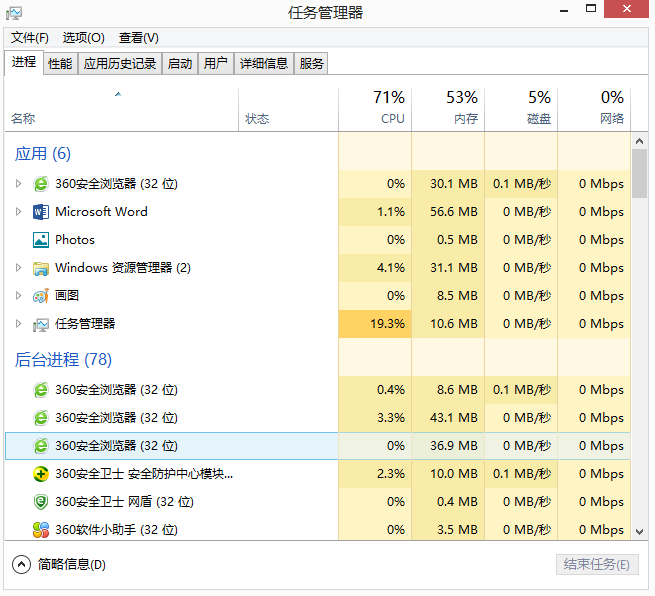Click browser icon in the 43.1 MB row

[41, 418]
